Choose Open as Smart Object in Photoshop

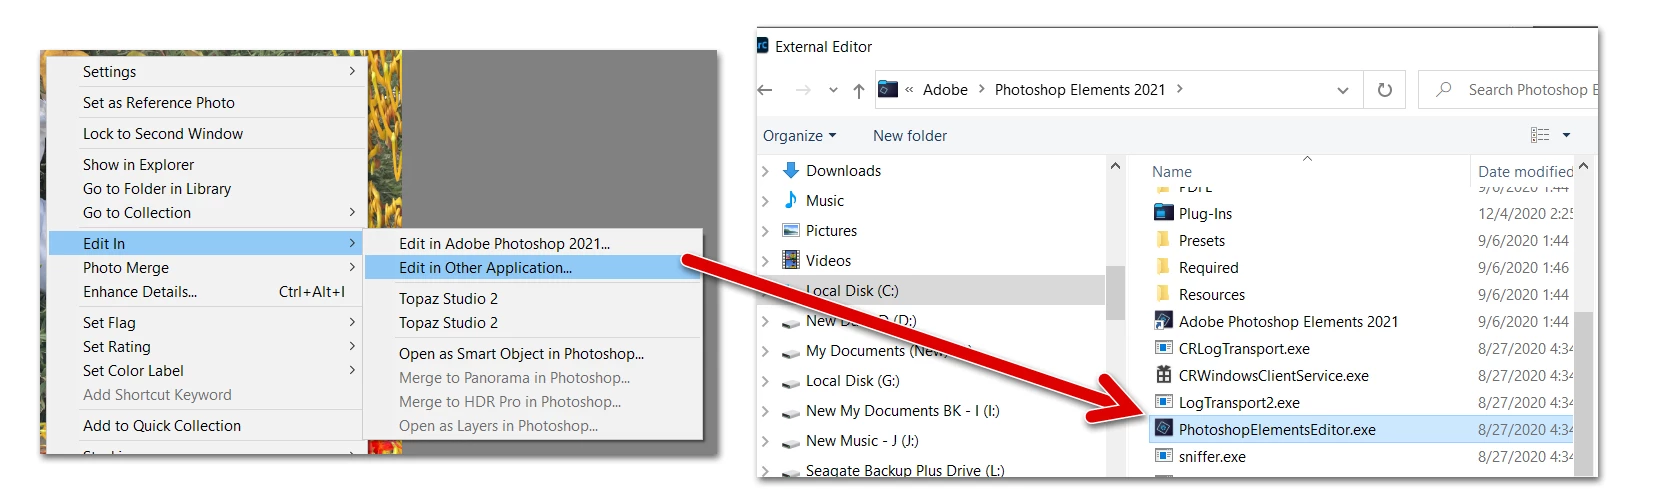[x=534, y=354]
